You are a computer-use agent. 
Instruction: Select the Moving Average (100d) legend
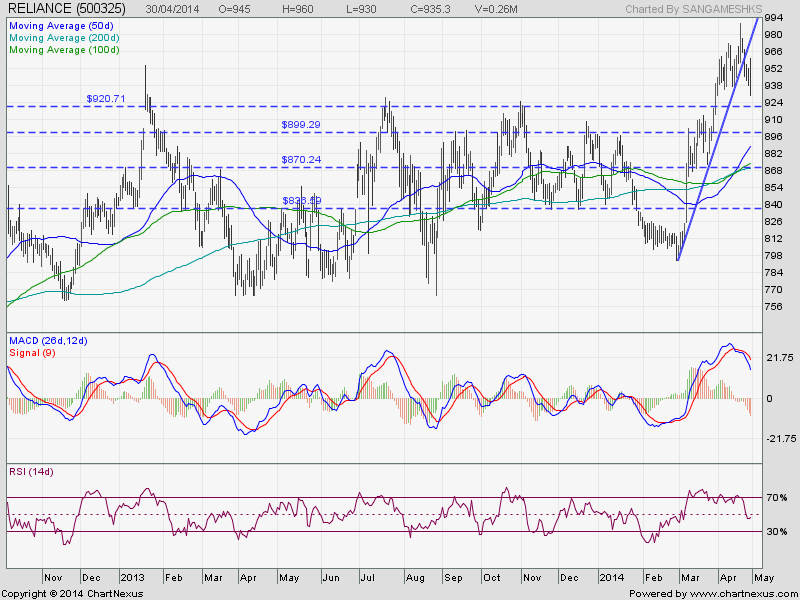coord(64,50)
